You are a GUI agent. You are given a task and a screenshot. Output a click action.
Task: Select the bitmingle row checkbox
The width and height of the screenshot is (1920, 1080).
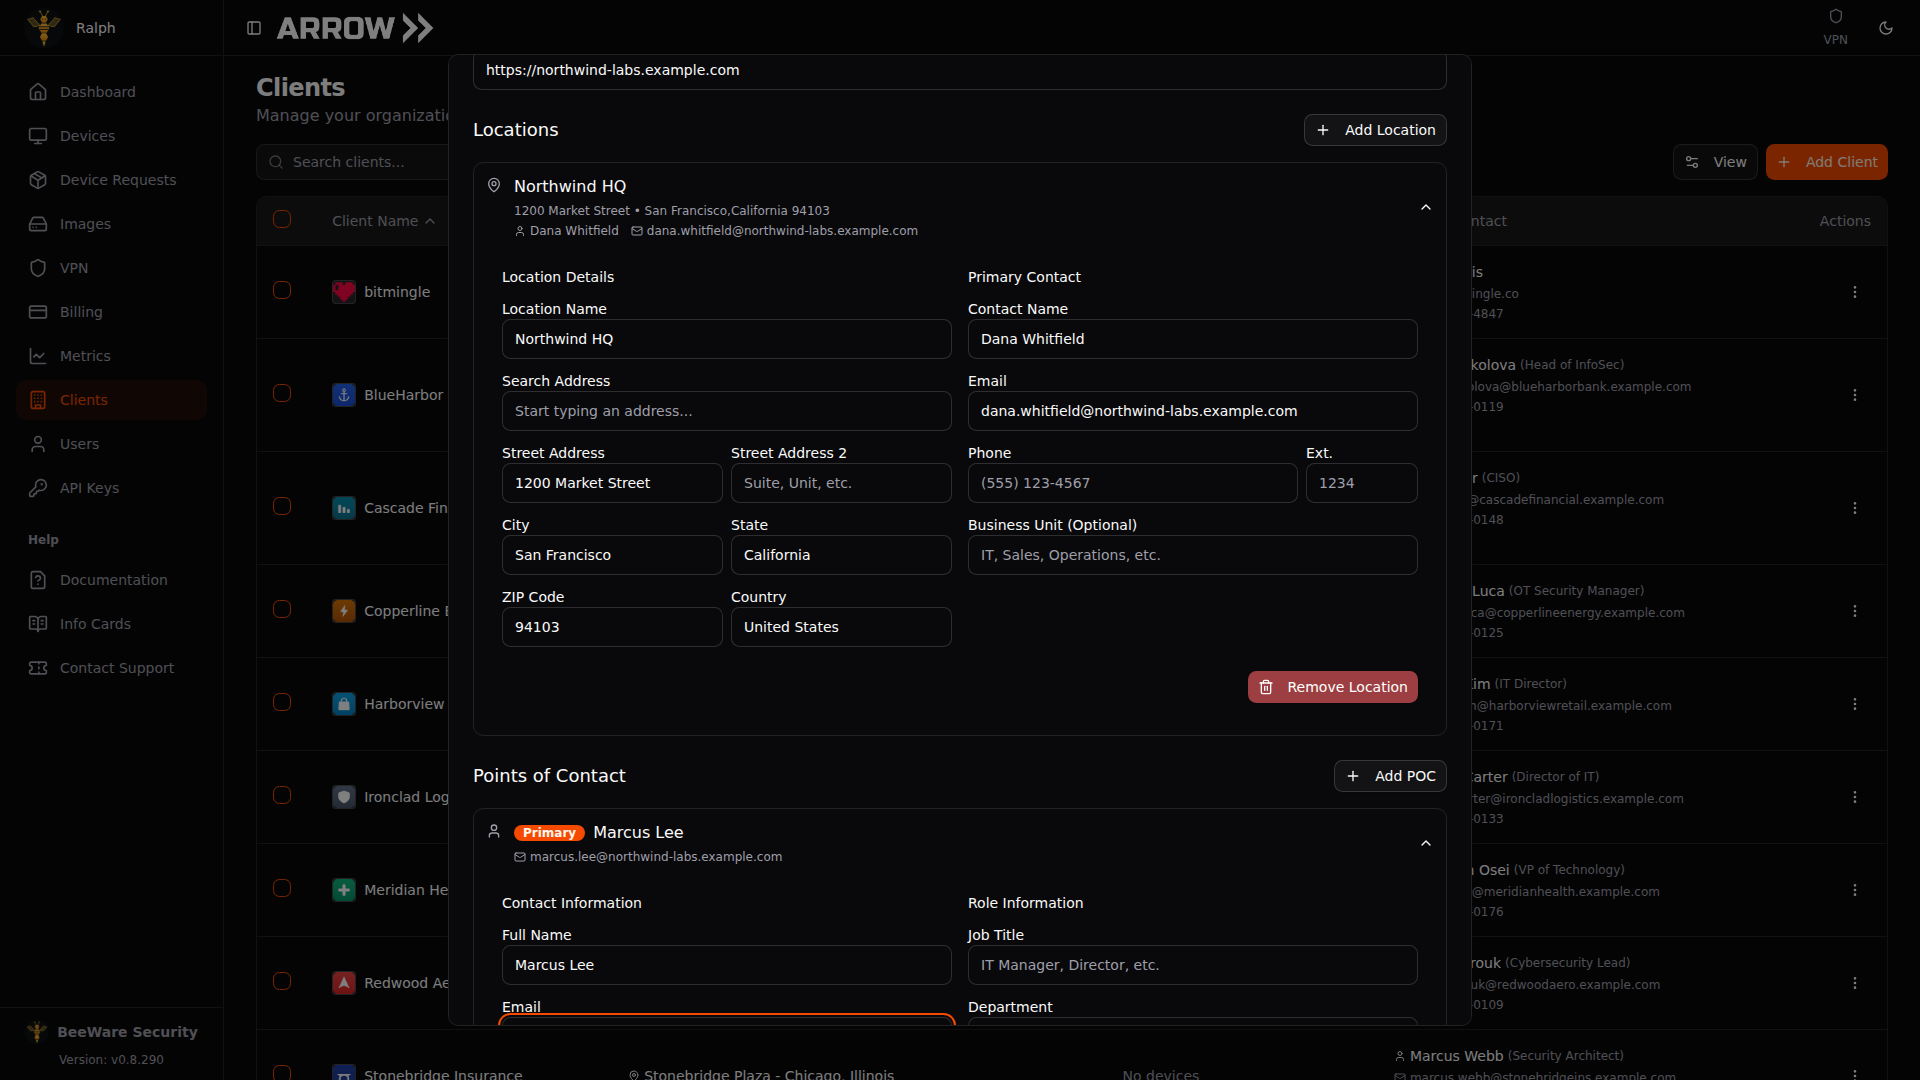282,290
